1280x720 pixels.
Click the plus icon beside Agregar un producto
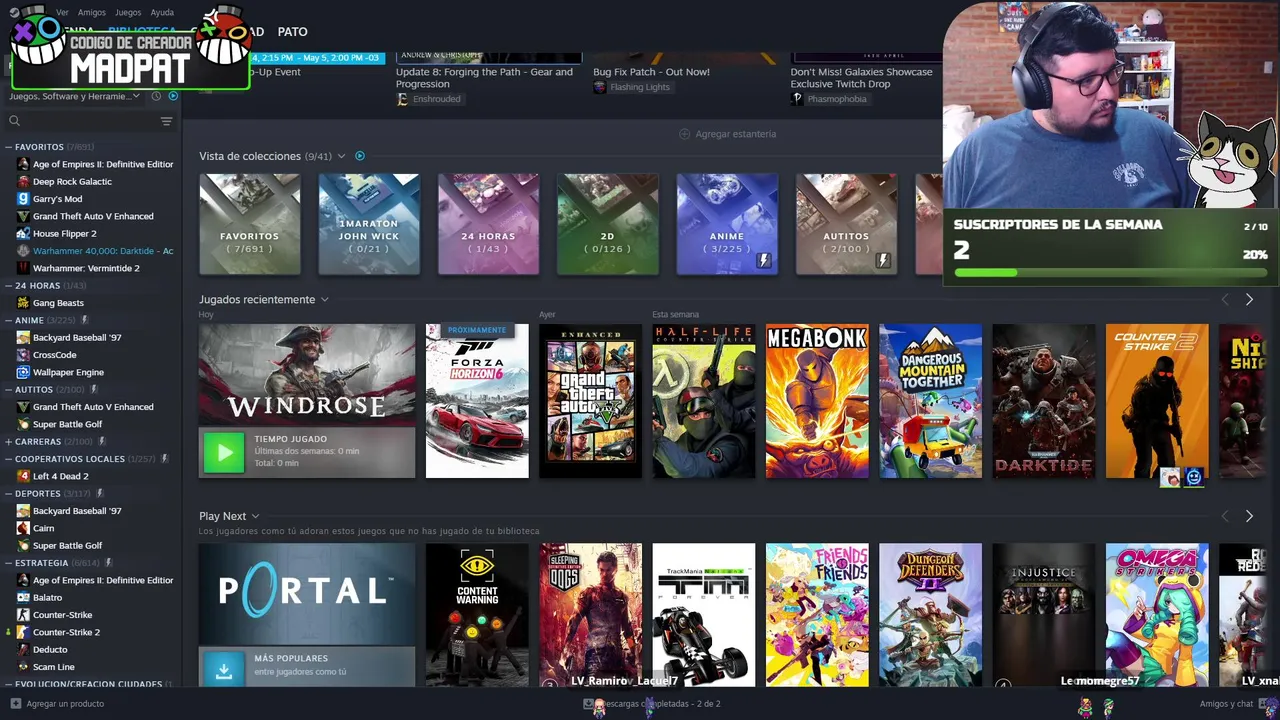[x=15, y=704]
